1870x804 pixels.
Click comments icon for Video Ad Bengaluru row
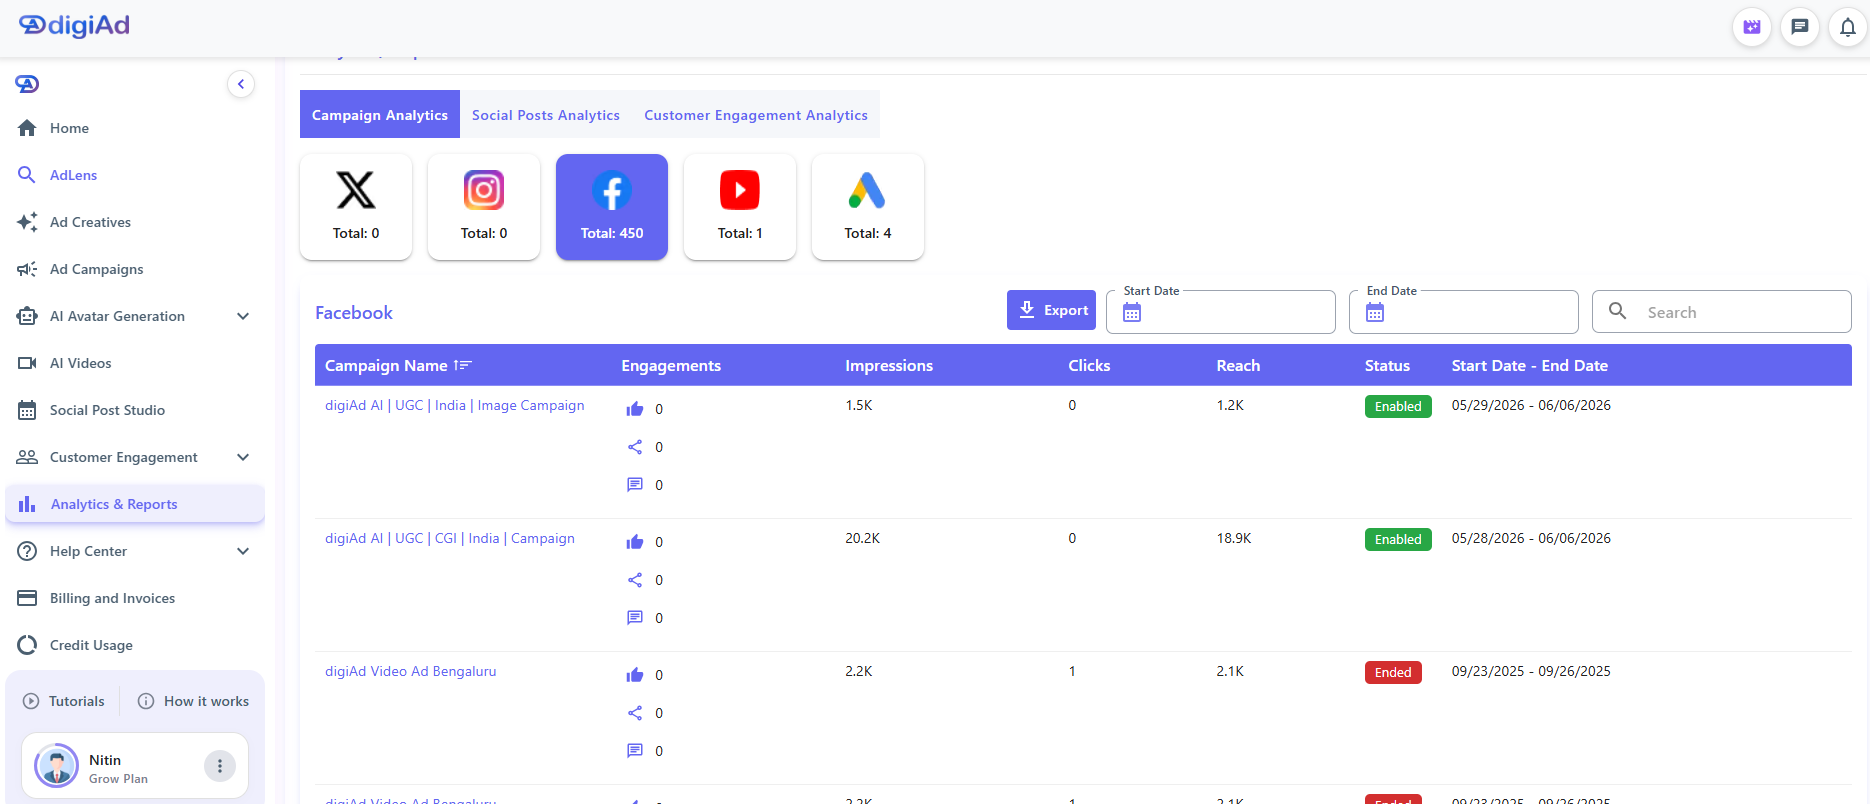point(635,751)
